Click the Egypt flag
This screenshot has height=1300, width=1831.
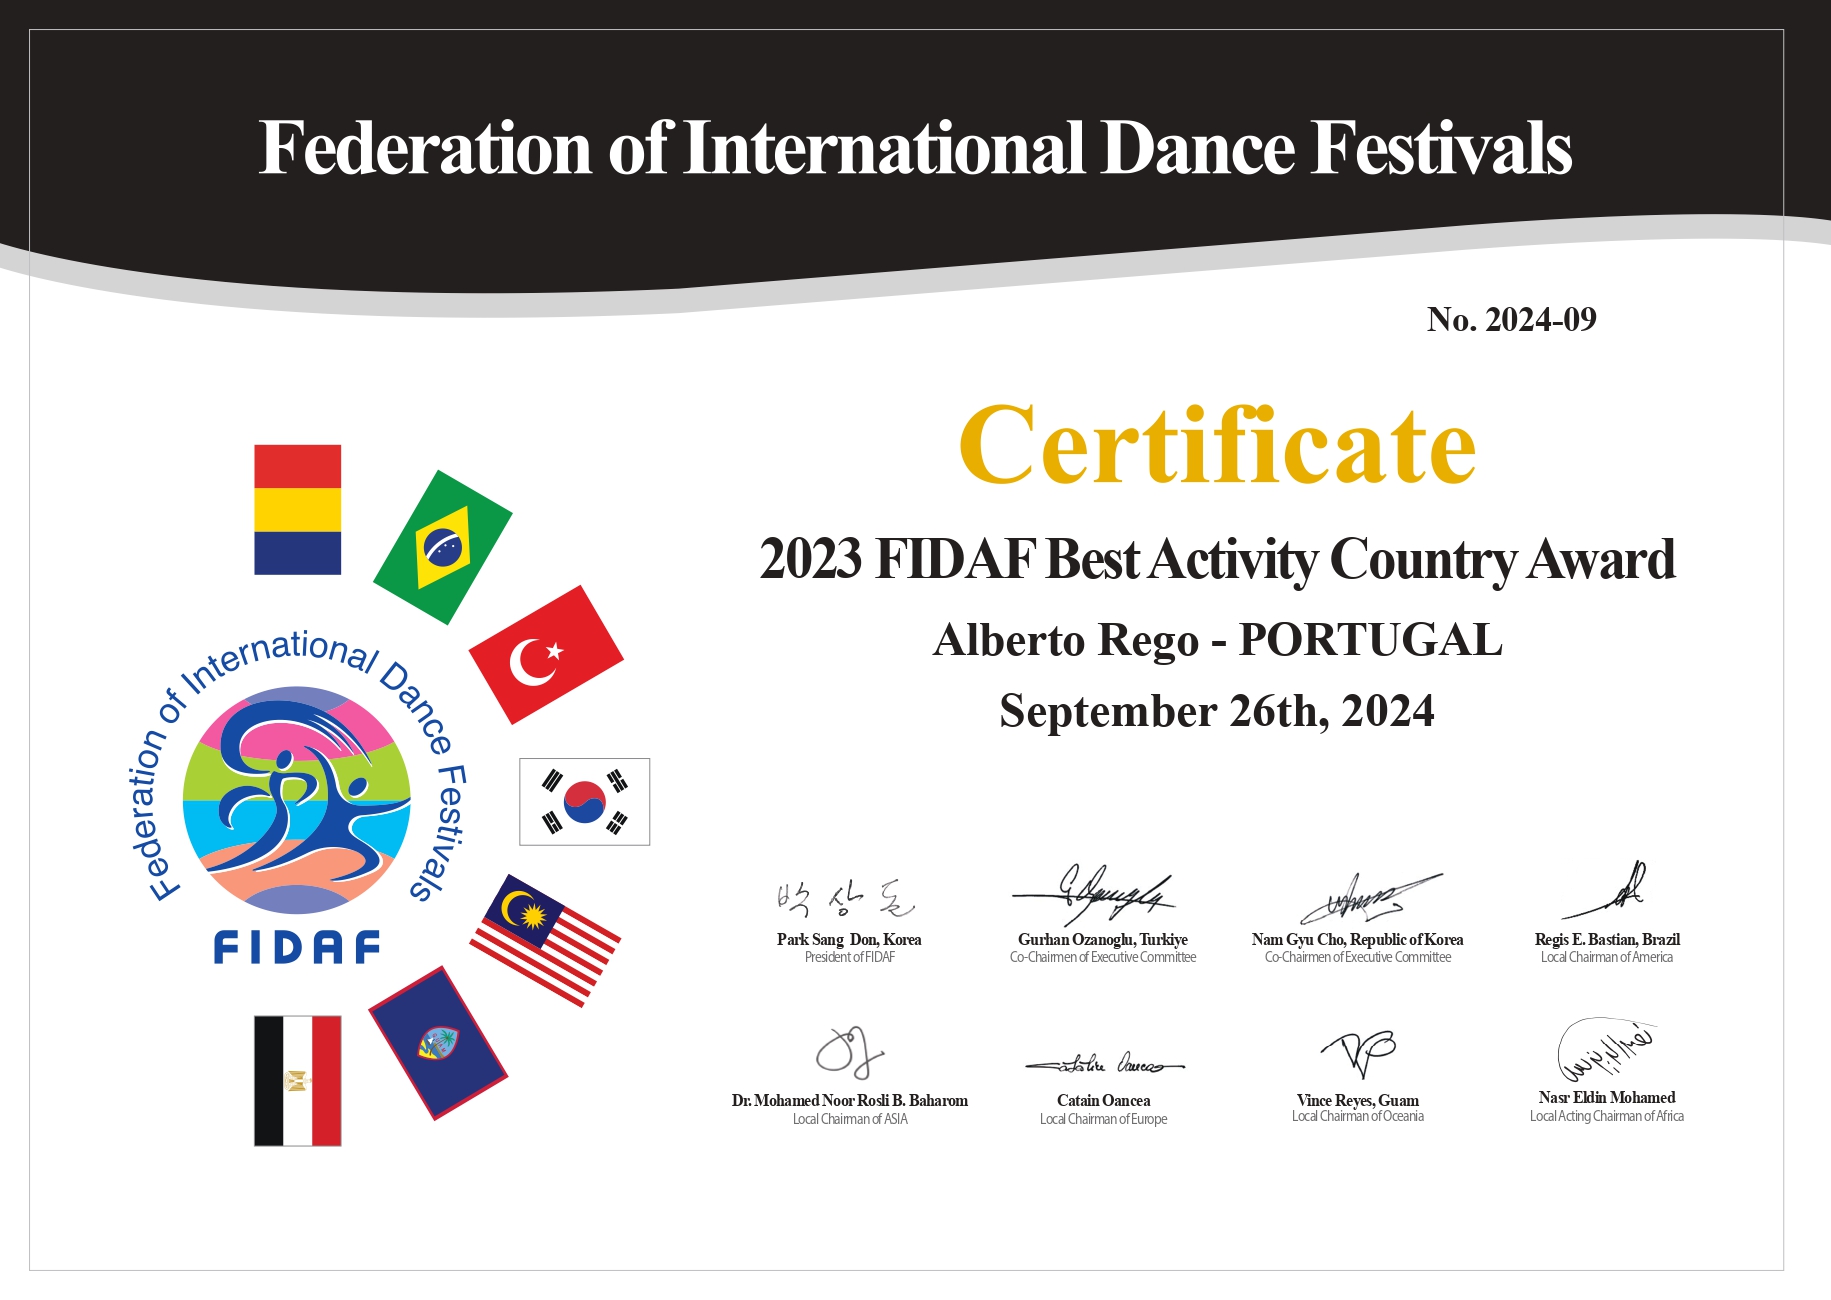[297, 1081]
